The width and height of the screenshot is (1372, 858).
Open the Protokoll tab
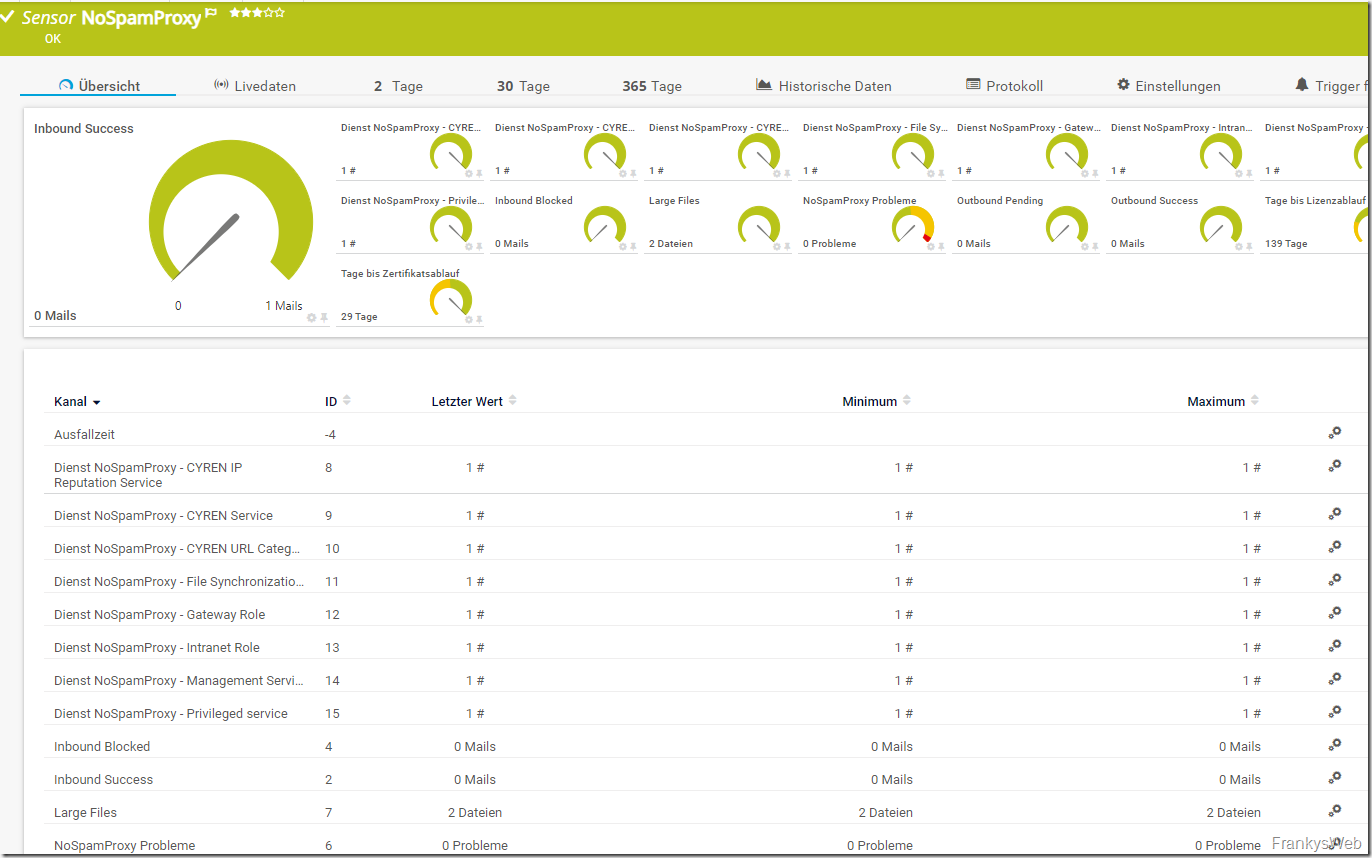[x=1004, y=86]
